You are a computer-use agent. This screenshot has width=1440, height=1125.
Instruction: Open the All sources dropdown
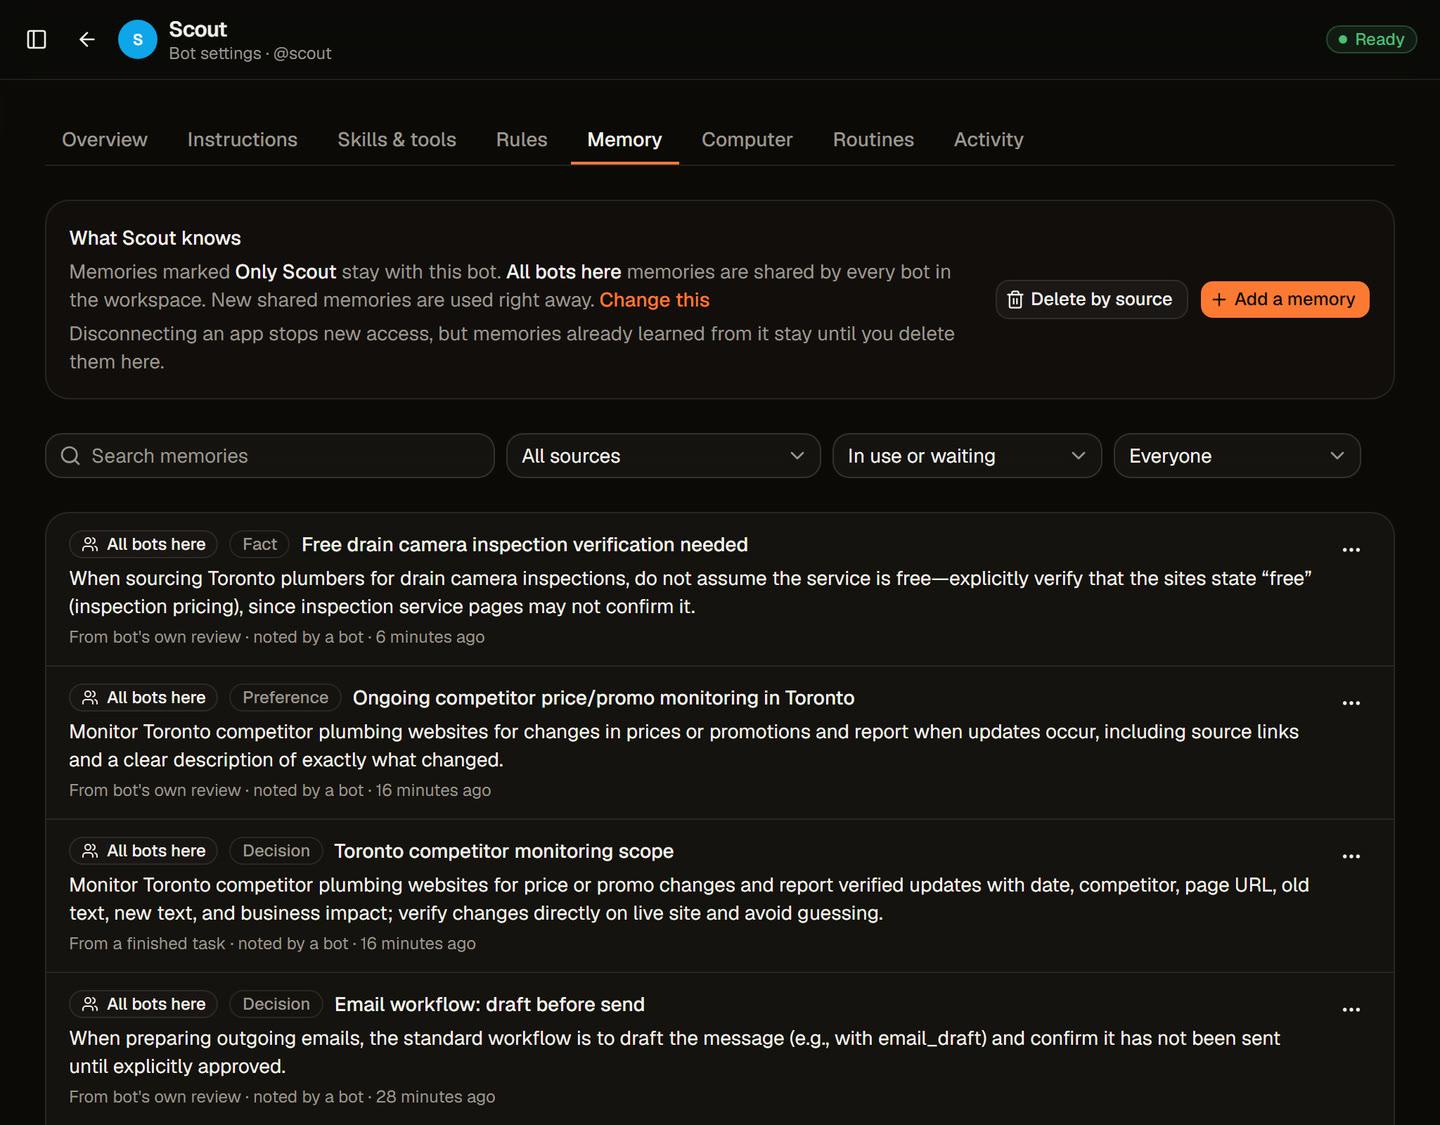[663, 456]
